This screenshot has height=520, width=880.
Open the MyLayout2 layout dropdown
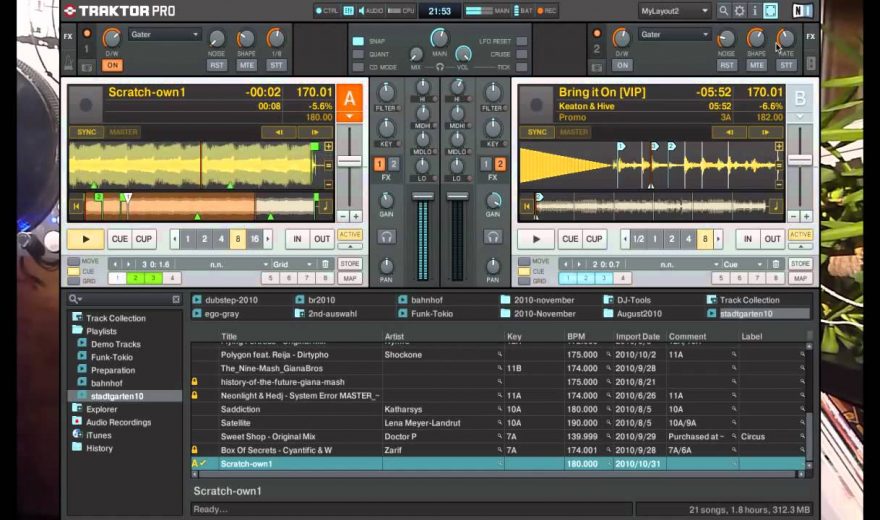coord(674,11)
